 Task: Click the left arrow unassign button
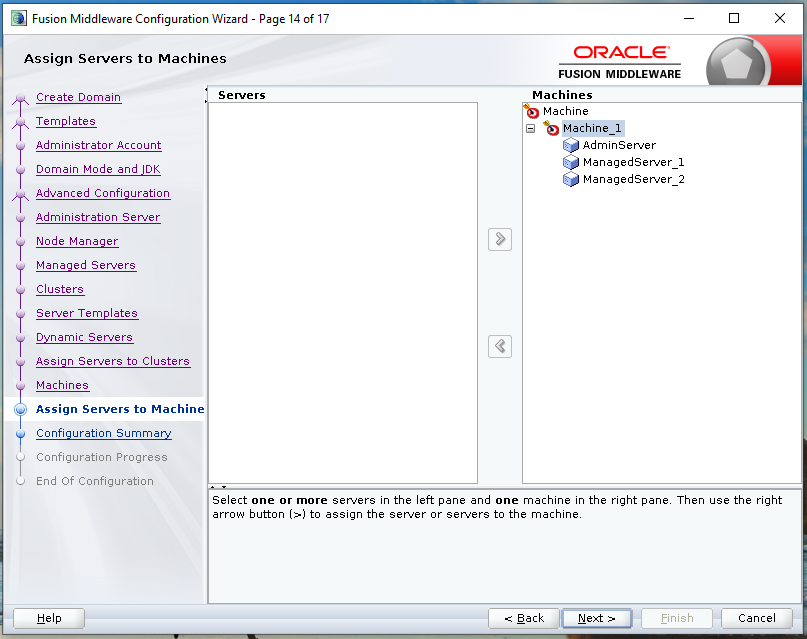tap(500, 346)
